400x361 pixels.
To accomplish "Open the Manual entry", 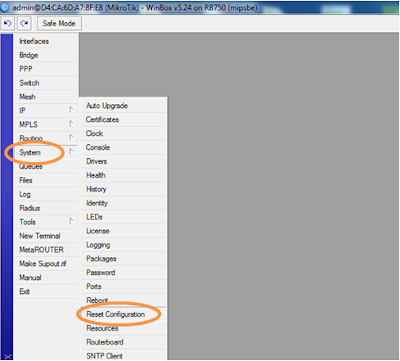I will point(46,278).
